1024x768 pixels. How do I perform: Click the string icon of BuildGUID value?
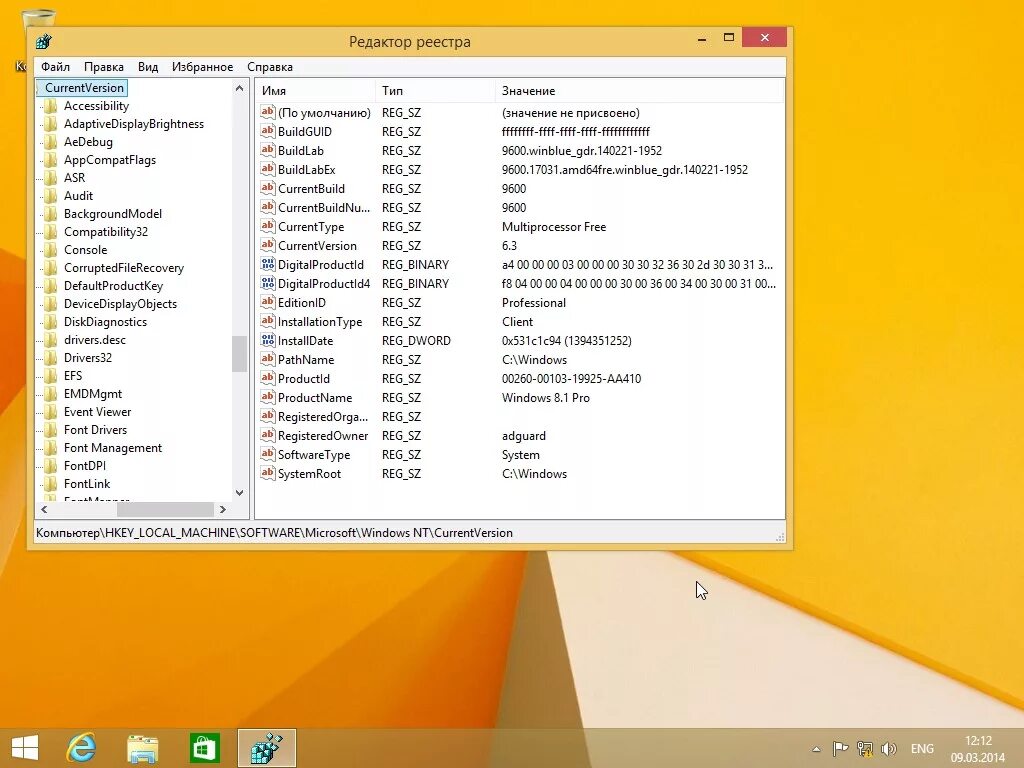268,131
